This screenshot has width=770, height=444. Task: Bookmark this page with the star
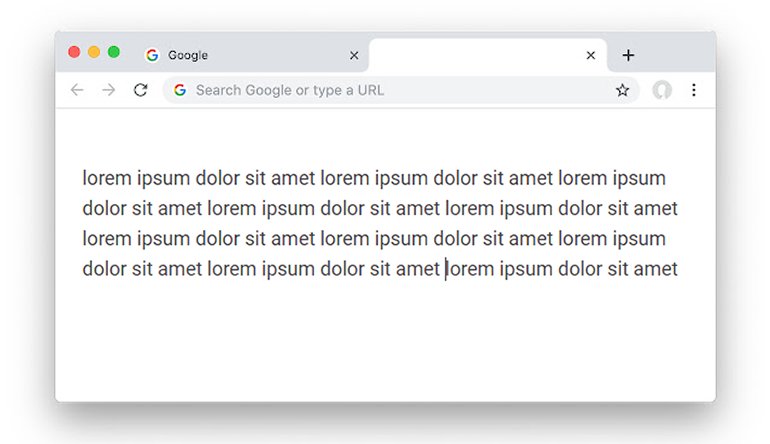622,90
